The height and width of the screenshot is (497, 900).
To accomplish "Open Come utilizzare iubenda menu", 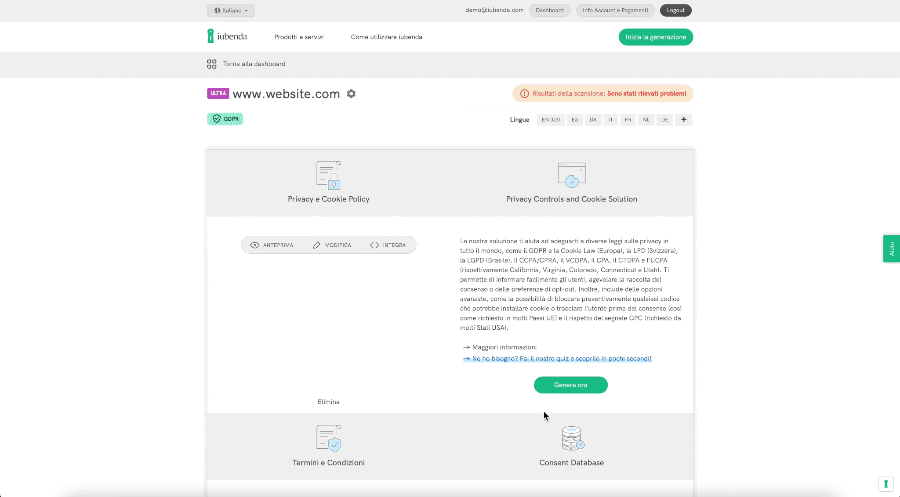I will point(386,37).
